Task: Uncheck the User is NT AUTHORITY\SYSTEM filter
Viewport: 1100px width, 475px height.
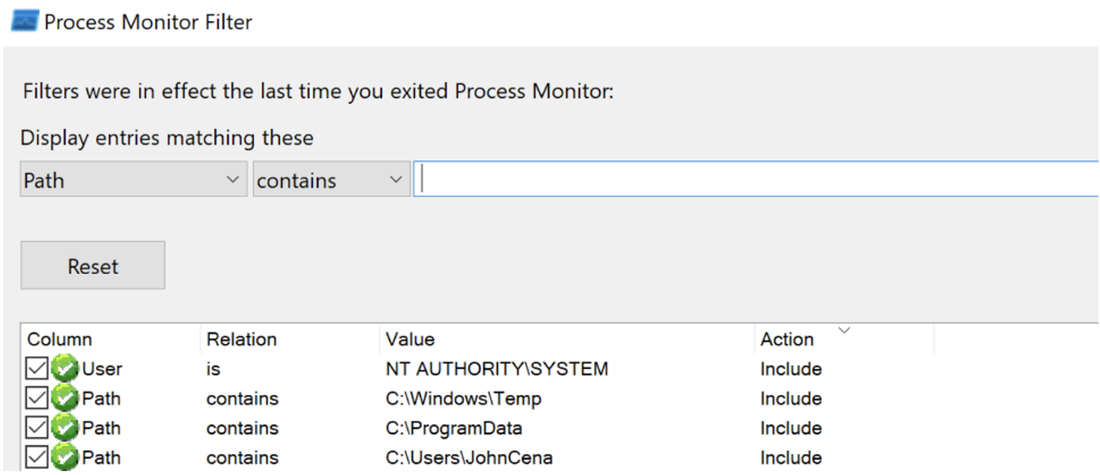Action: pyautogui.click(x=36, y=369)
